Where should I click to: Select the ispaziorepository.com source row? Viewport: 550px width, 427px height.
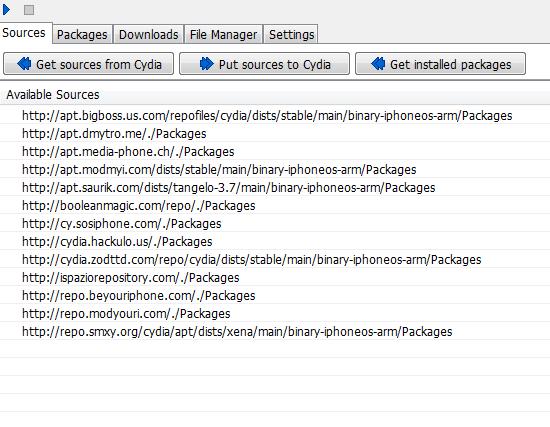pyautogui.click(x=275, y=278)
